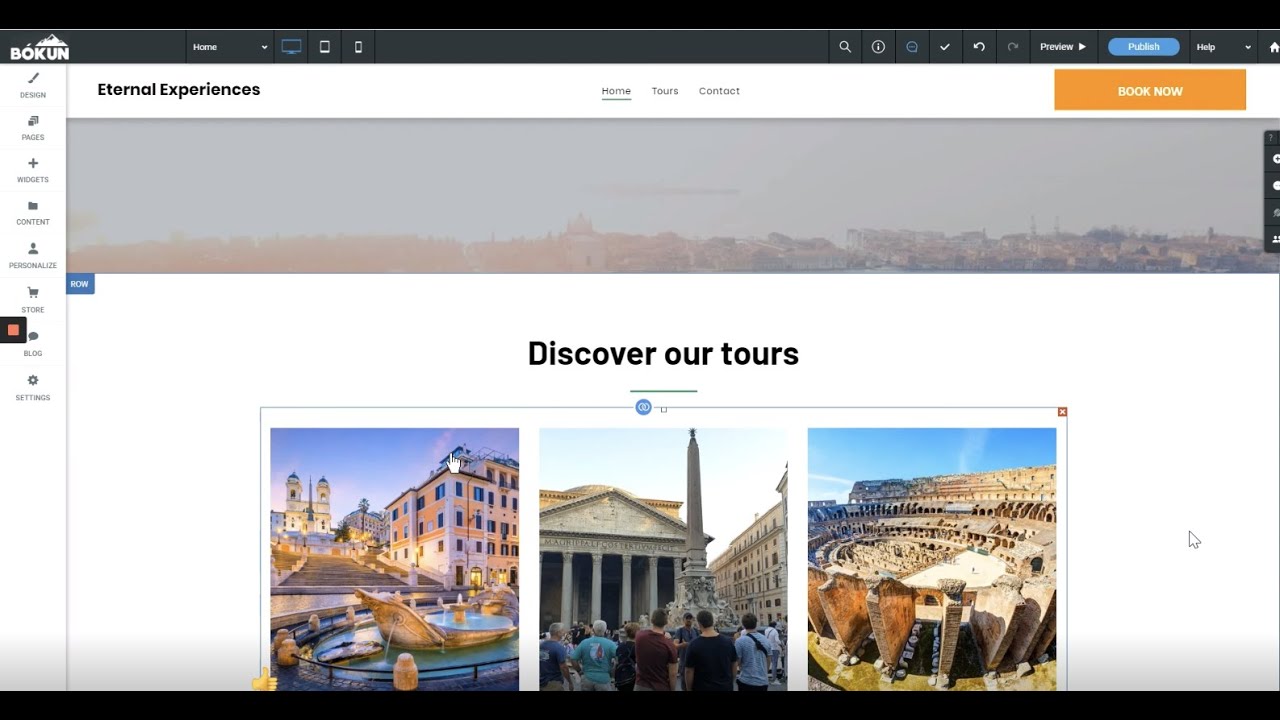Click Preview button
The width and height of the screenshot is (1280, 720).
click(x=1062, y=47)
